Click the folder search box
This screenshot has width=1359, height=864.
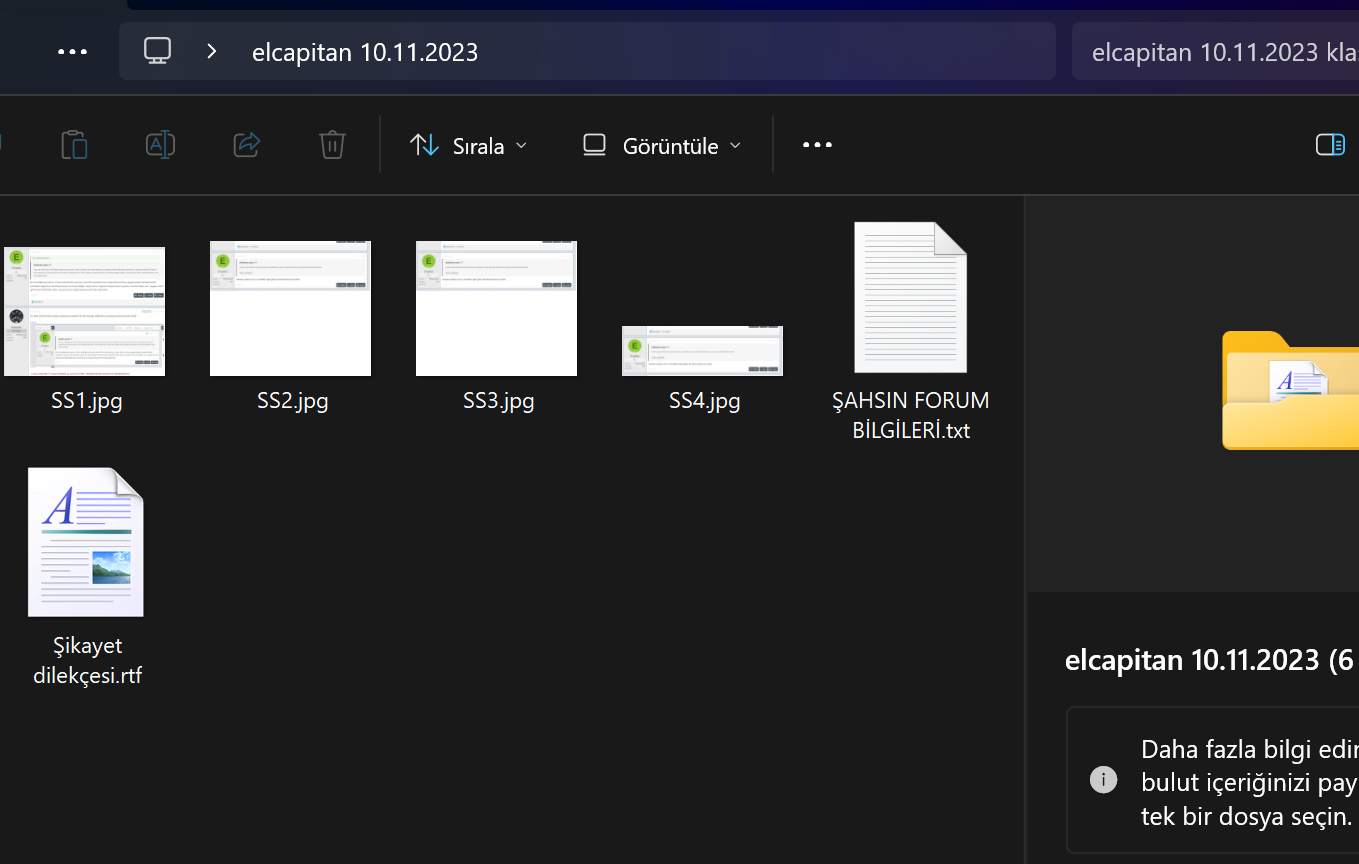[x=1215, y=51]
